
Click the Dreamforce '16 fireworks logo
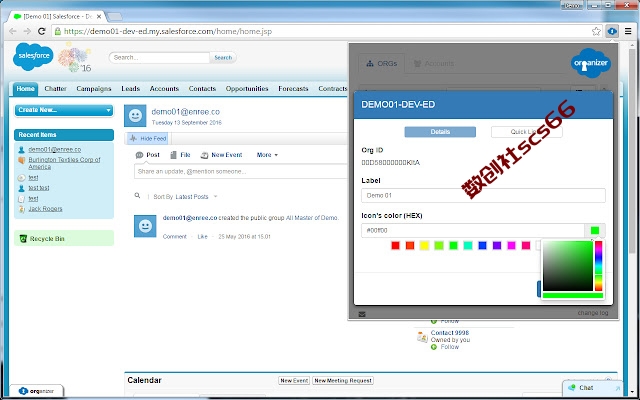75,58
